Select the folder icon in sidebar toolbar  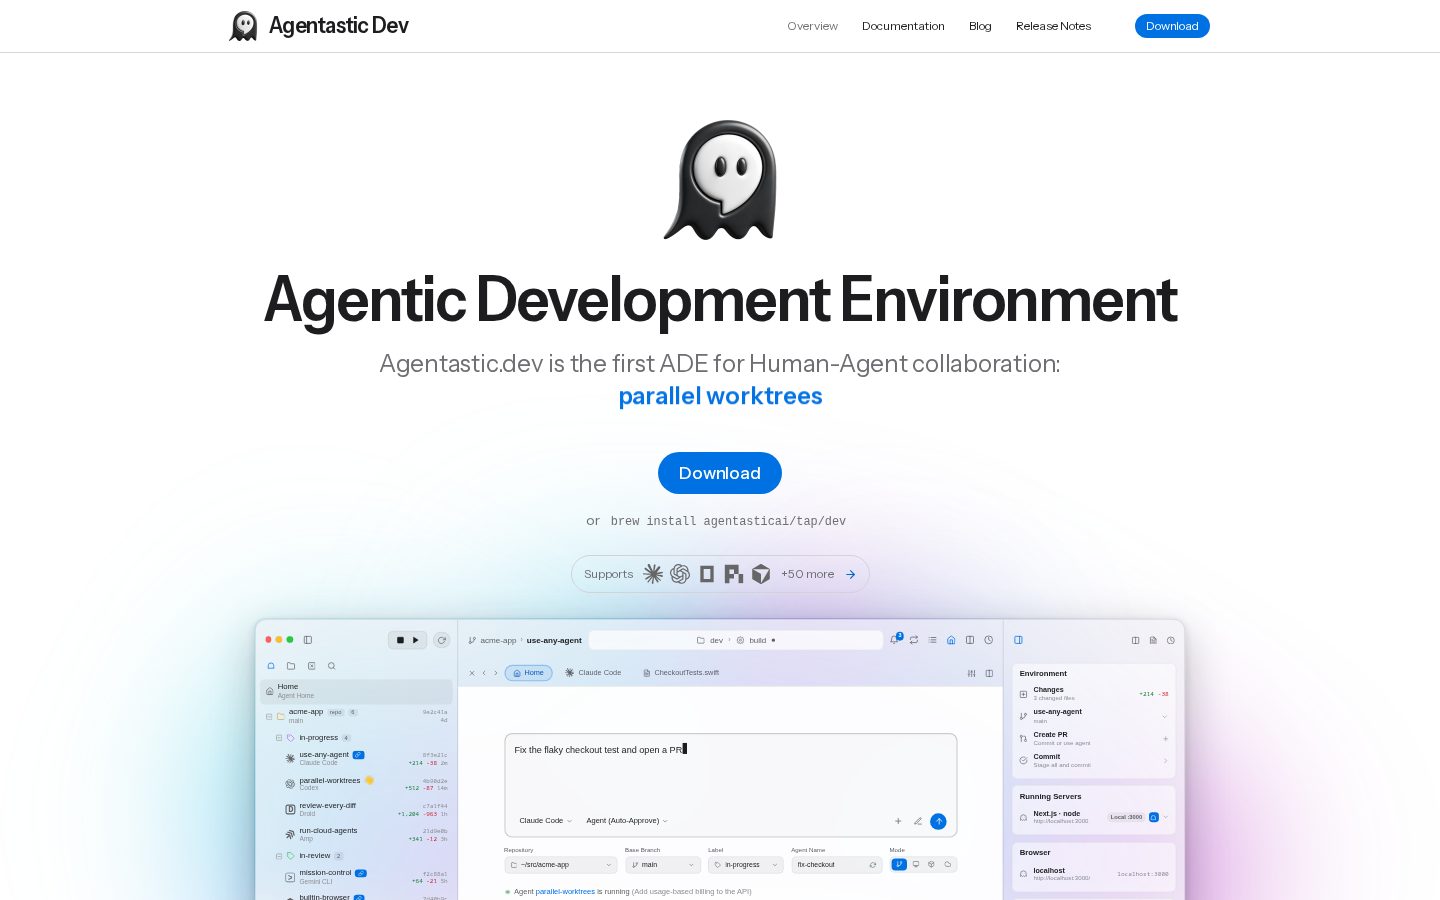pos(291,666)
